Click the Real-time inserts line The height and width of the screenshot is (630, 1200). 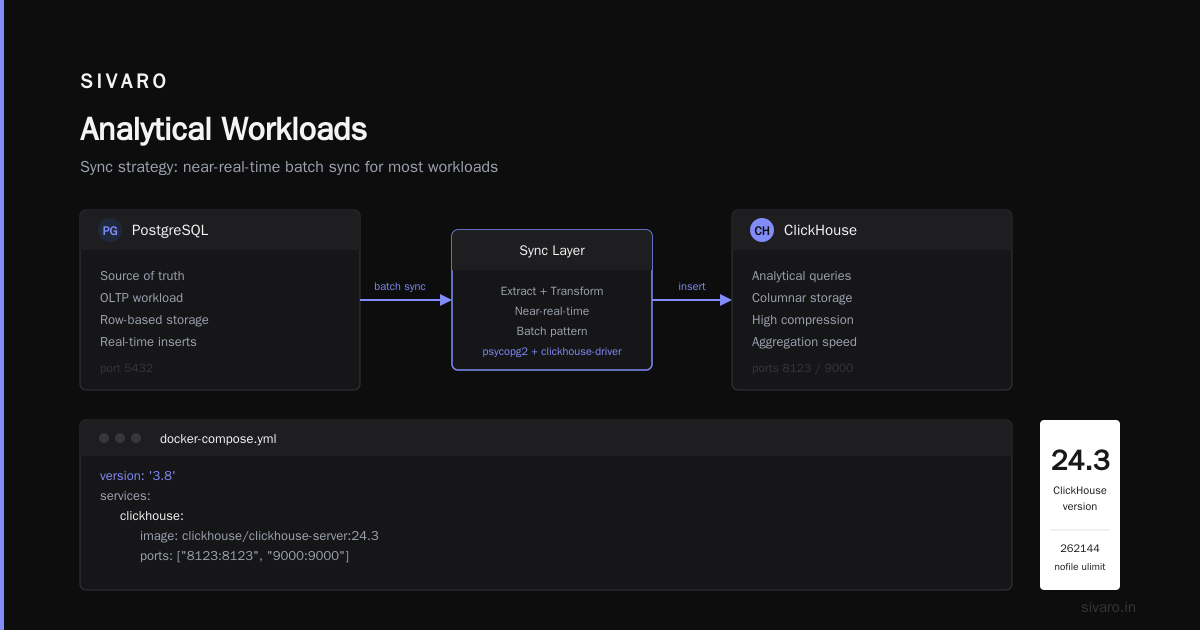(x=148, y=342)
